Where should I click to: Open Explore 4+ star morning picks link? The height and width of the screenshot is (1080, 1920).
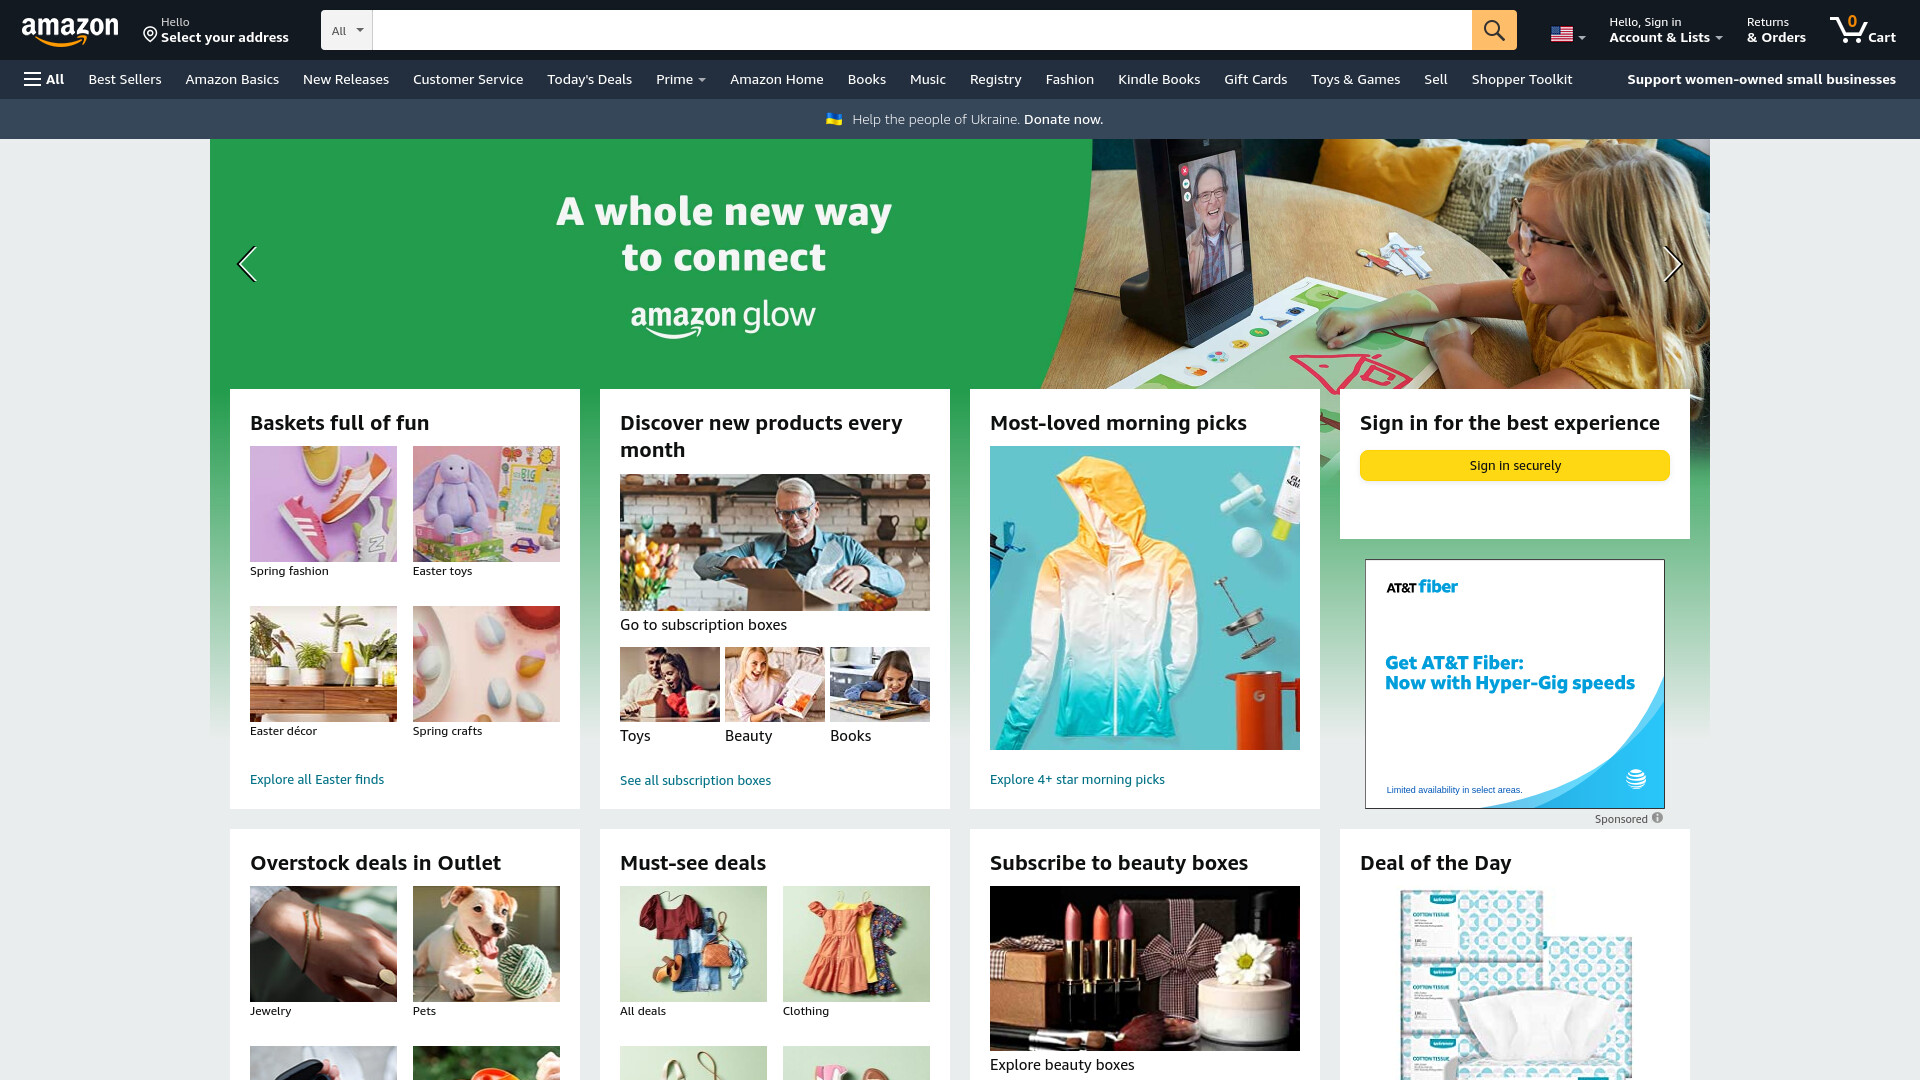click(1077, 779)
